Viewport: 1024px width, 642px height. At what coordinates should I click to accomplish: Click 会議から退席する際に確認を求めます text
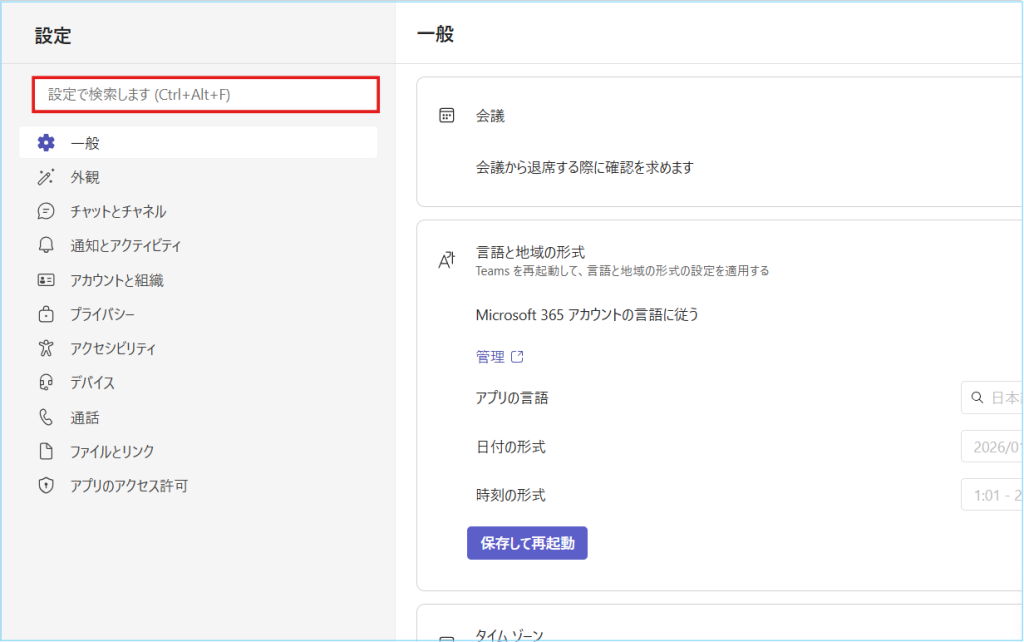pyautogui.click(x=584, y=168)
